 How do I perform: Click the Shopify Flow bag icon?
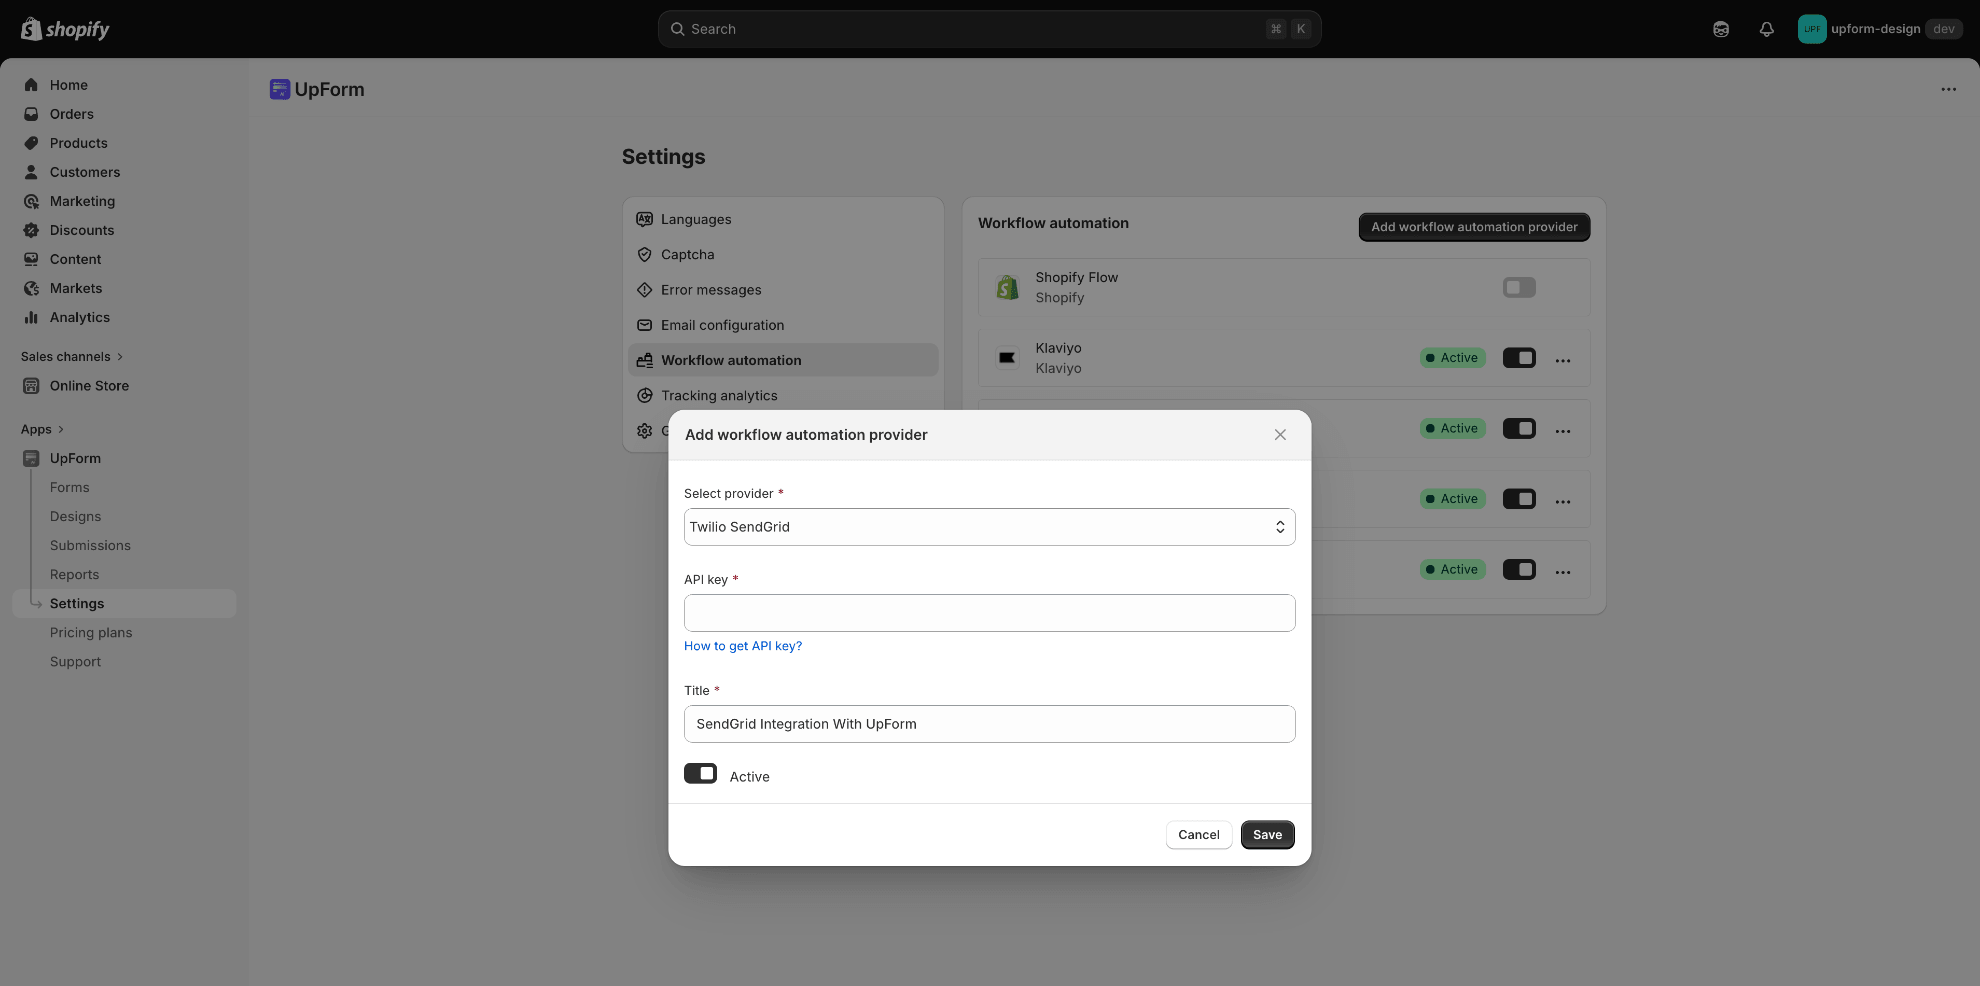[x=1007, y=288]
